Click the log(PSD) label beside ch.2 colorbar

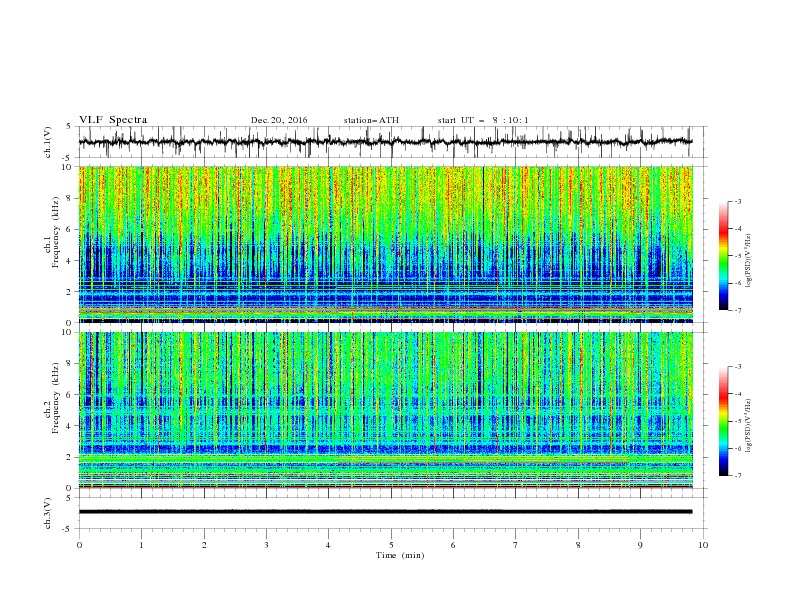[x=748, y=425]
